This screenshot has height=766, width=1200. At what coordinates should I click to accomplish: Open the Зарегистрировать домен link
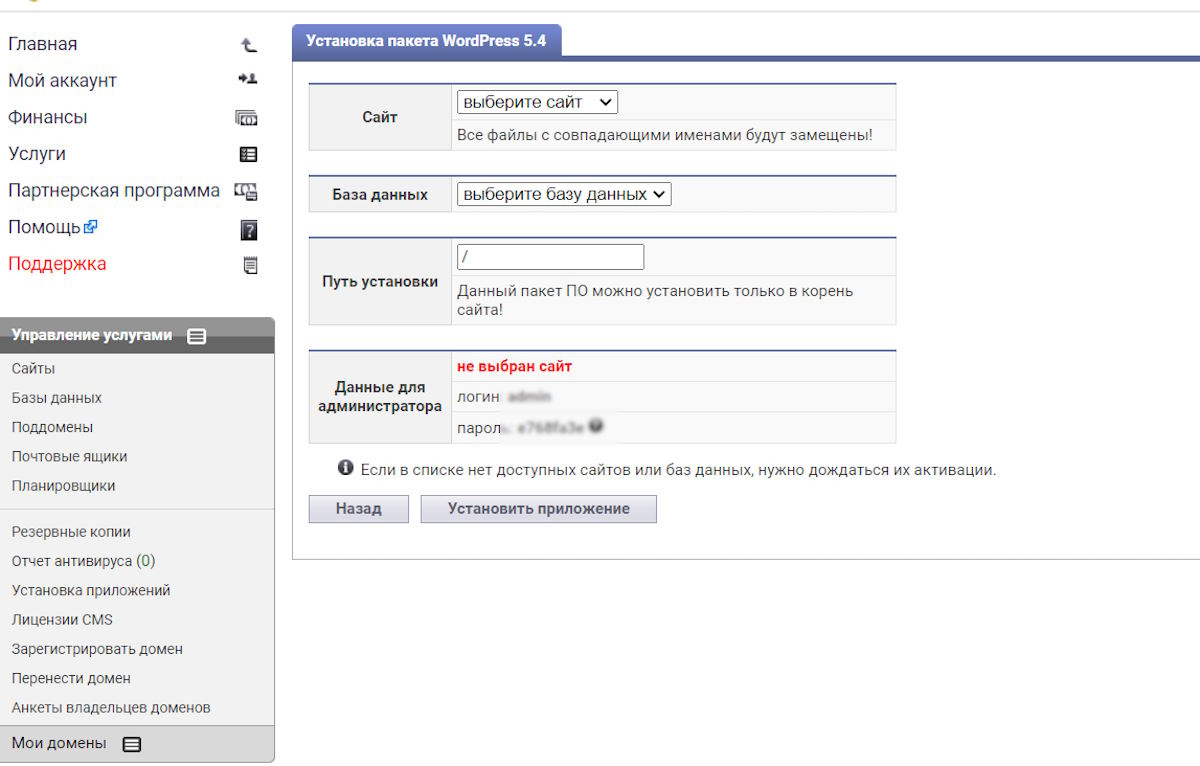(97, 649)
